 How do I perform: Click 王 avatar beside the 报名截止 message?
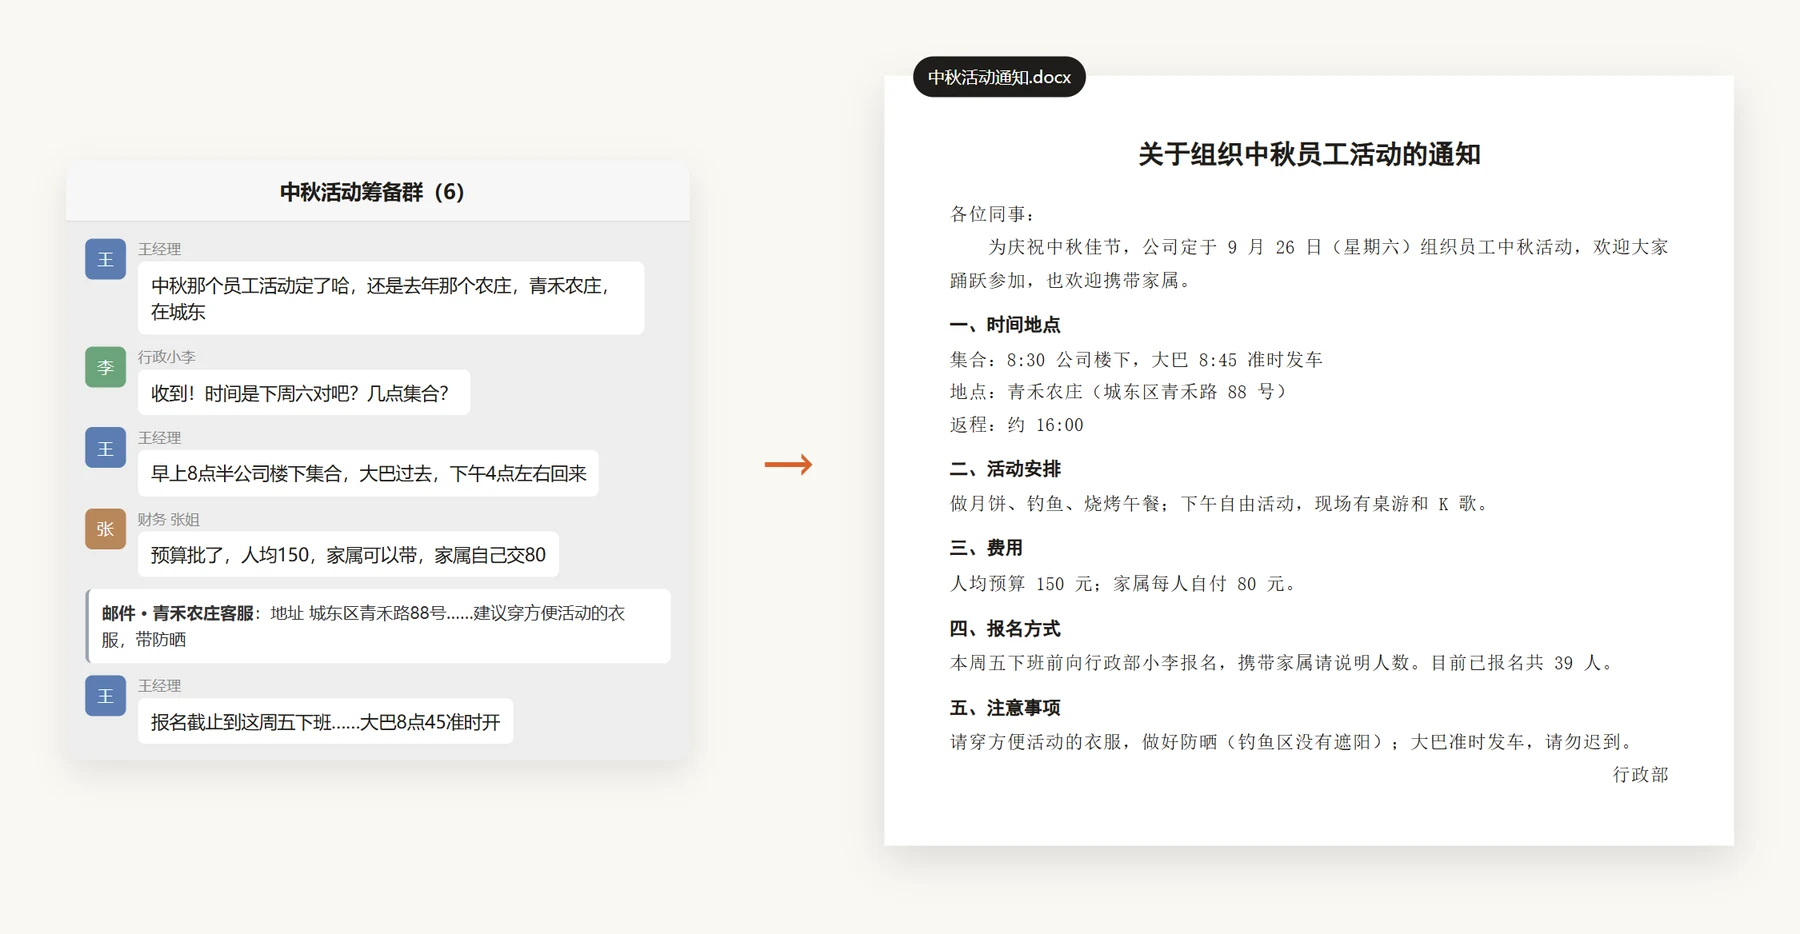[x=105, y=696]
